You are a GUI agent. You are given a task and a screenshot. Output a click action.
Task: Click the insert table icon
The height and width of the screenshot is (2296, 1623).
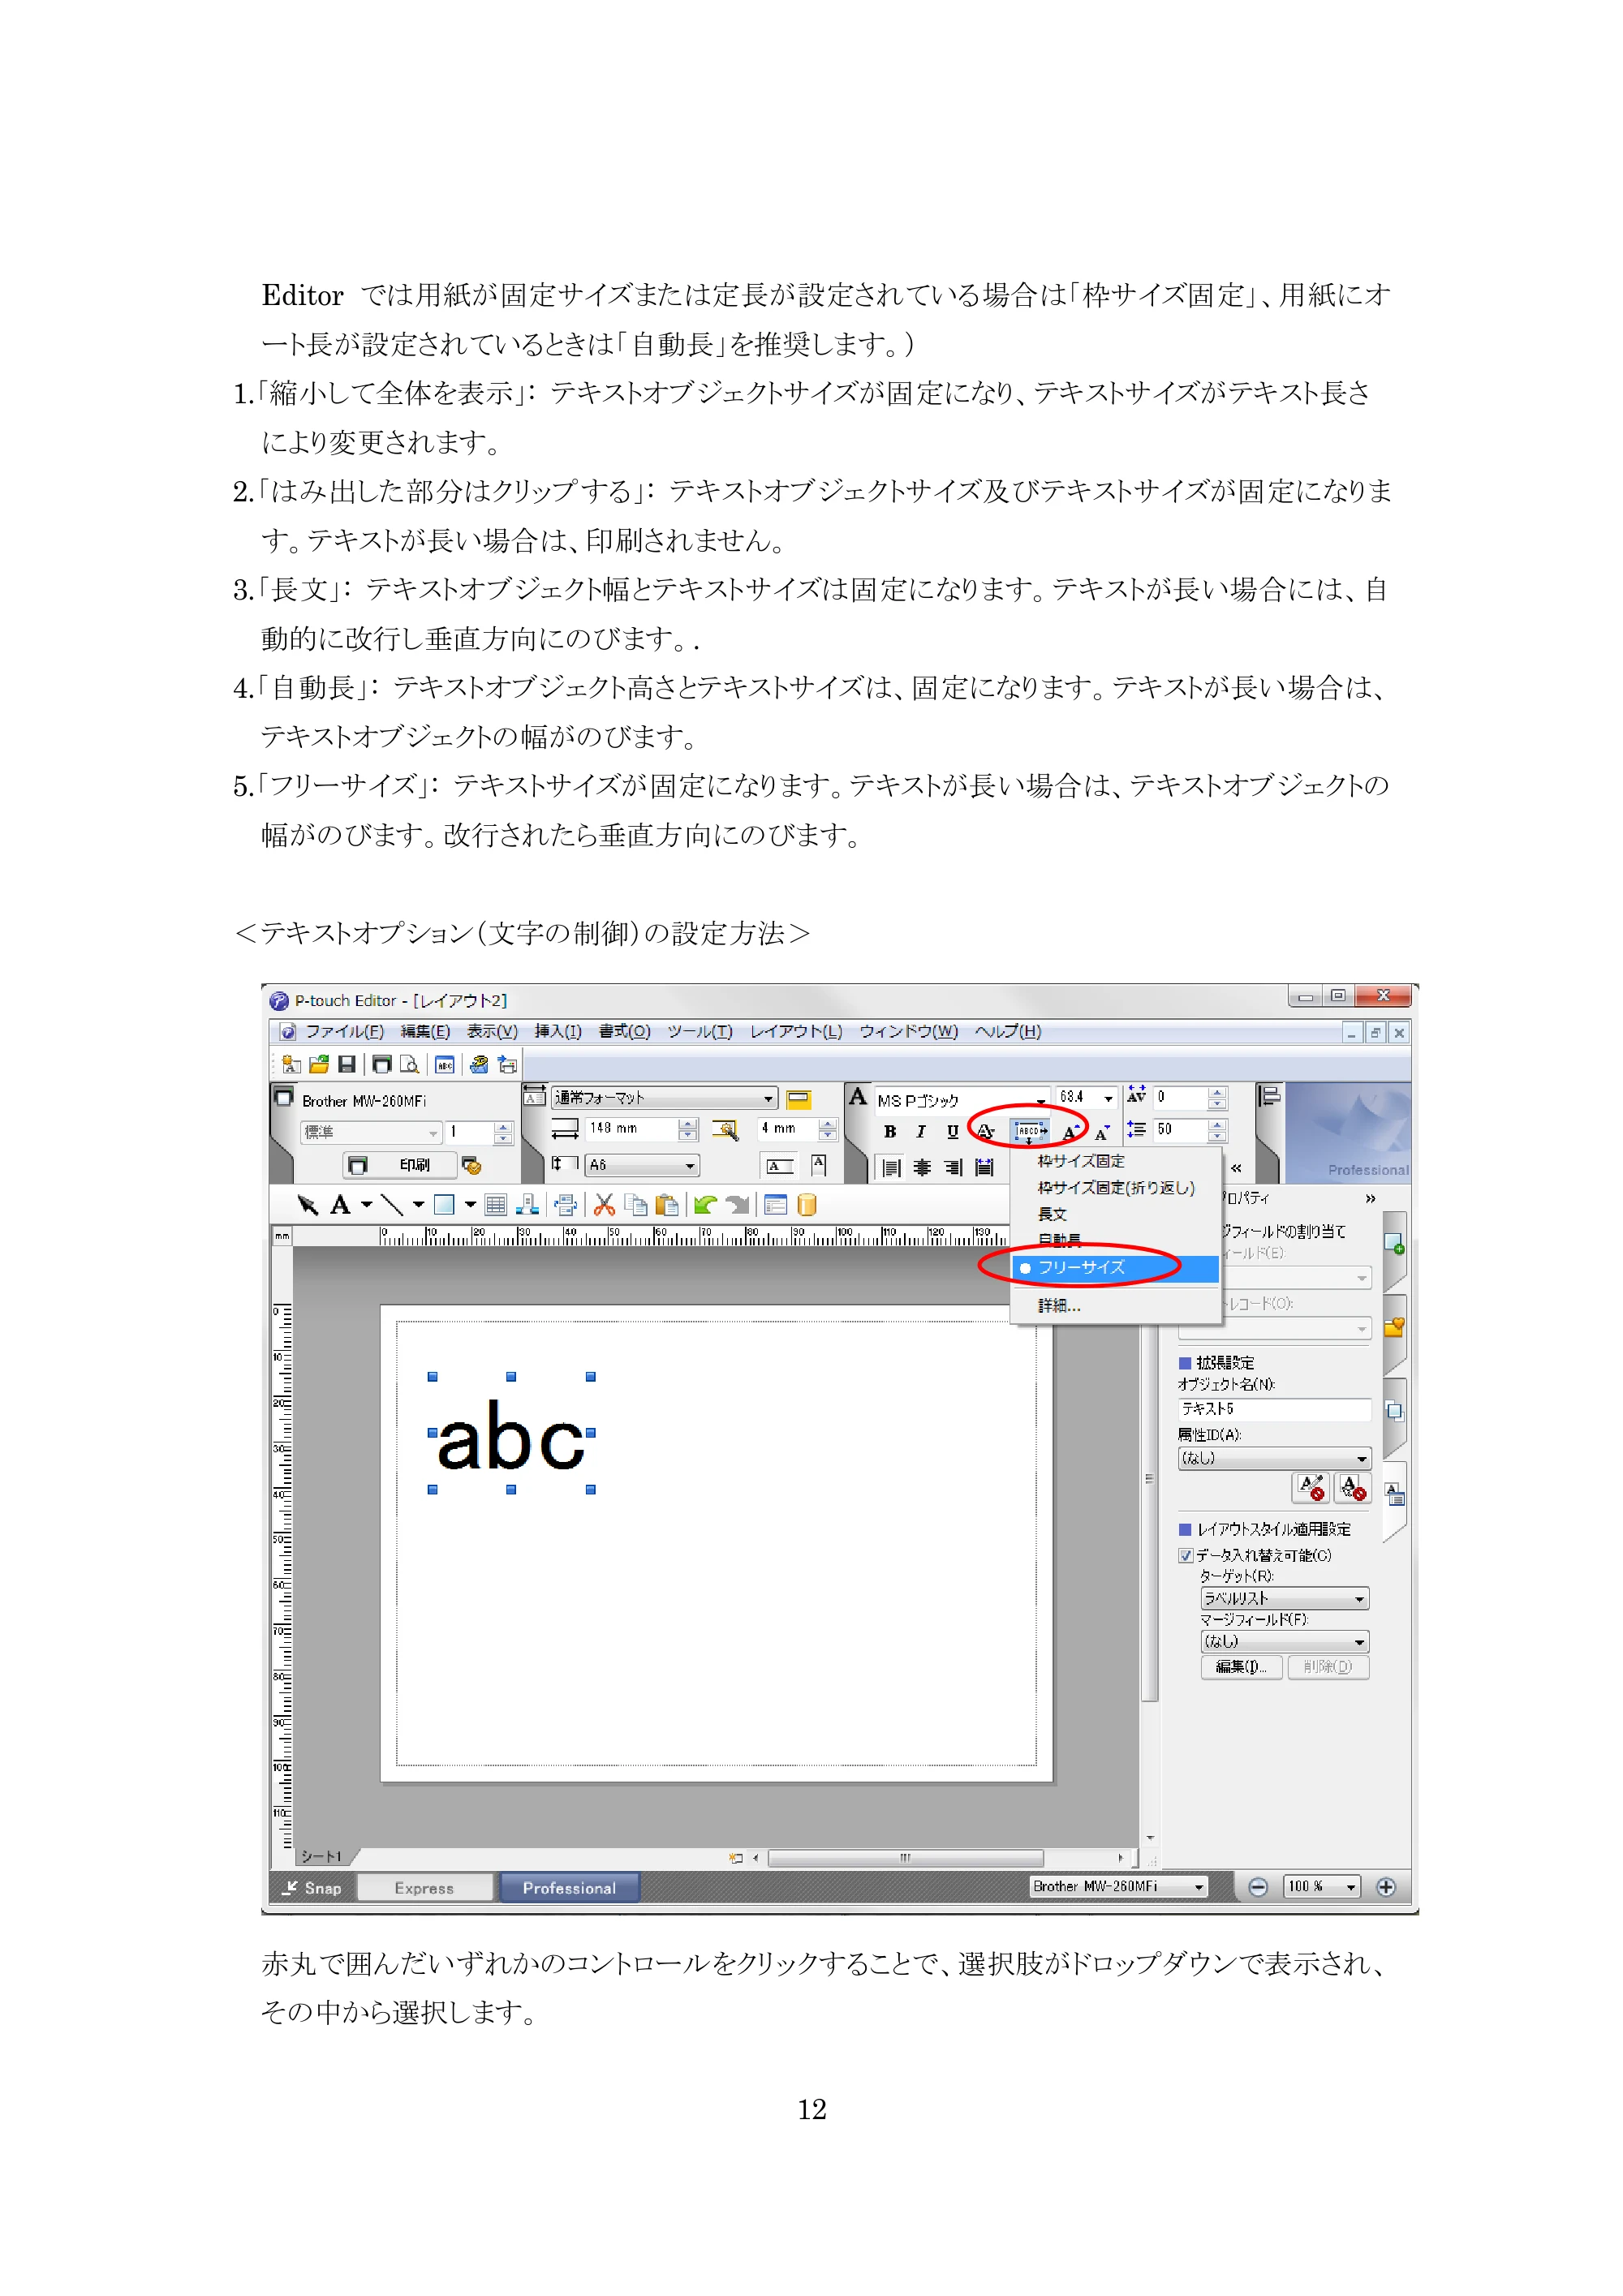click(x=495, y=1205)
